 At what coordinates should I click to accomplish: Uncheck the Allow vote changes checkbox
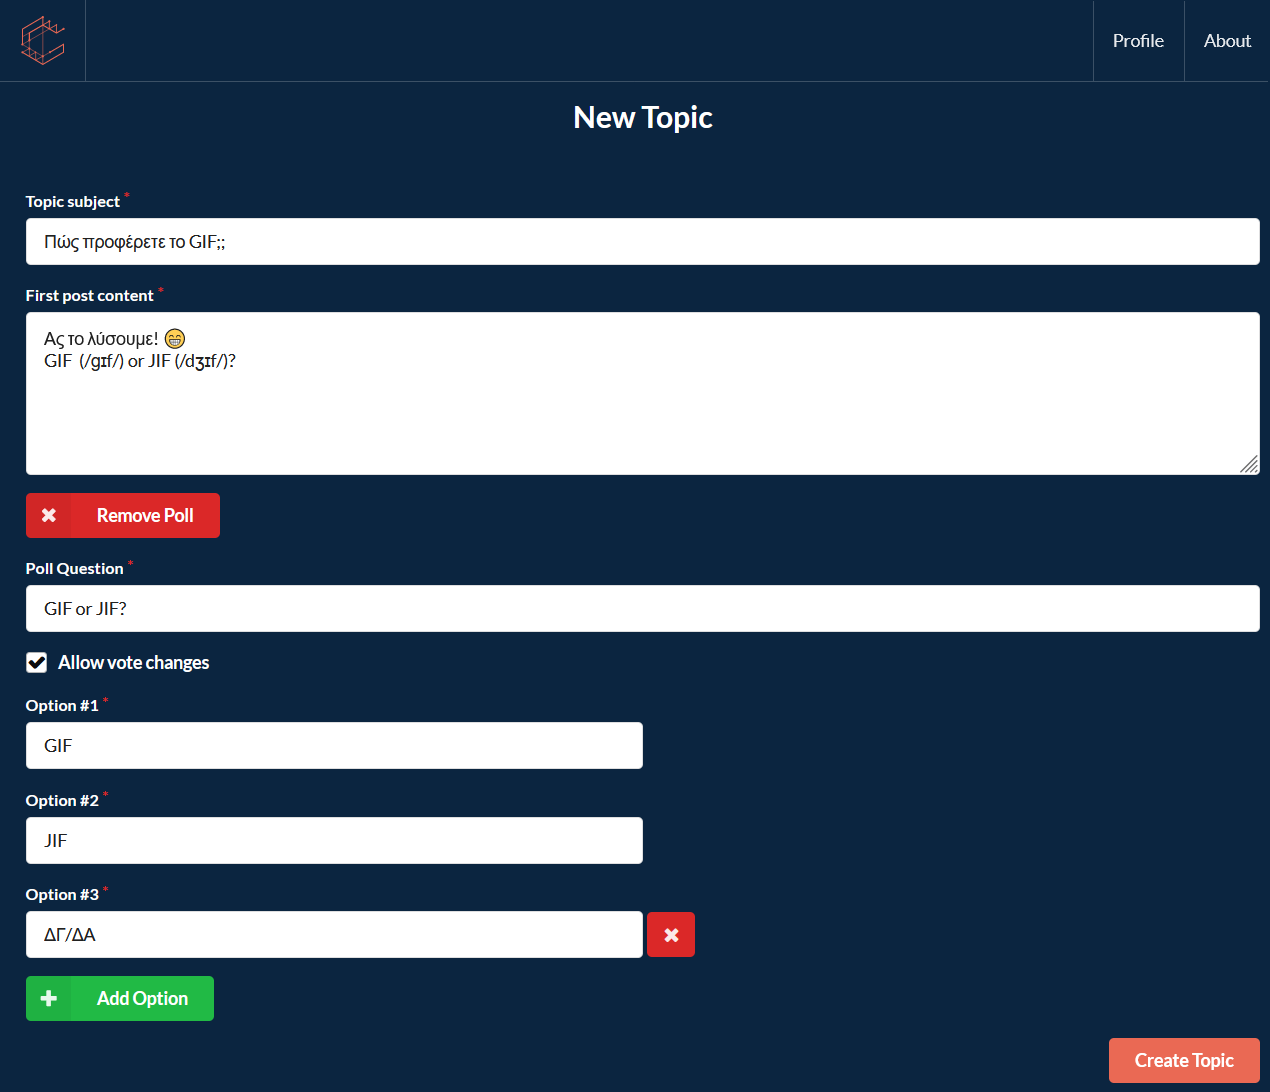coord(37,663)
